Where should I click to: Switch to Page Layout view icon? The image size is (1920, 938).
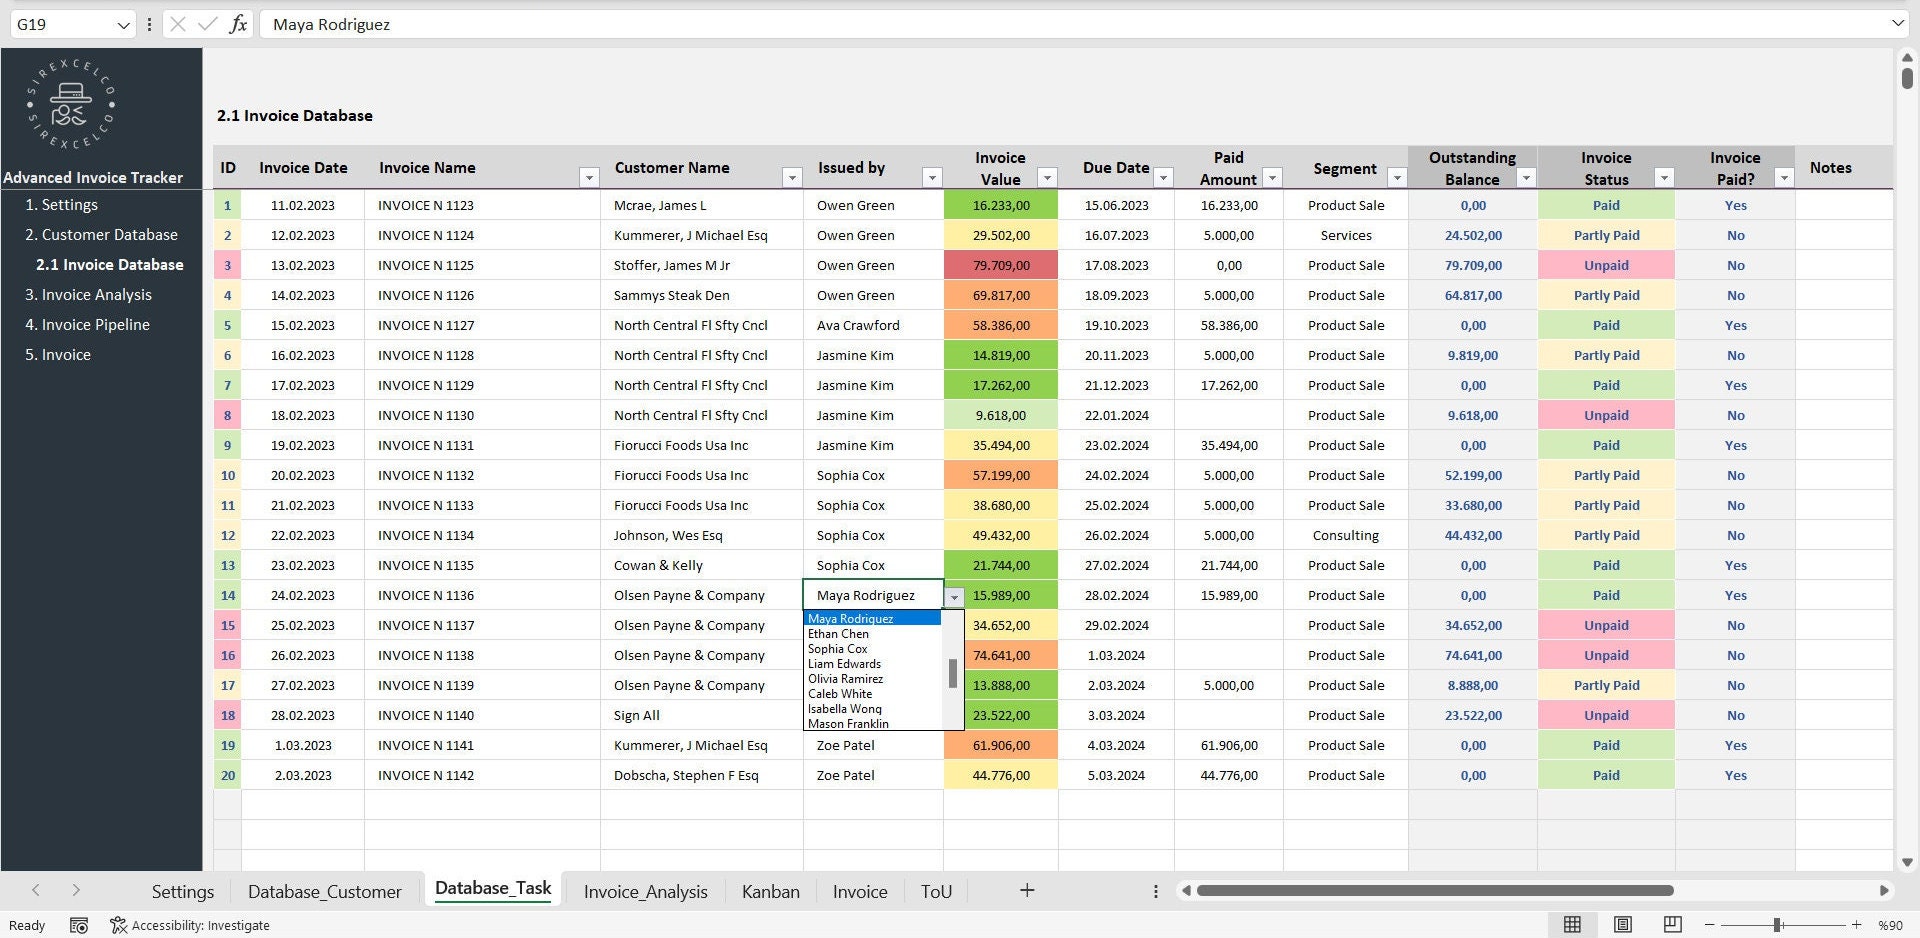pyautogui.click(x=1621, y=925)
